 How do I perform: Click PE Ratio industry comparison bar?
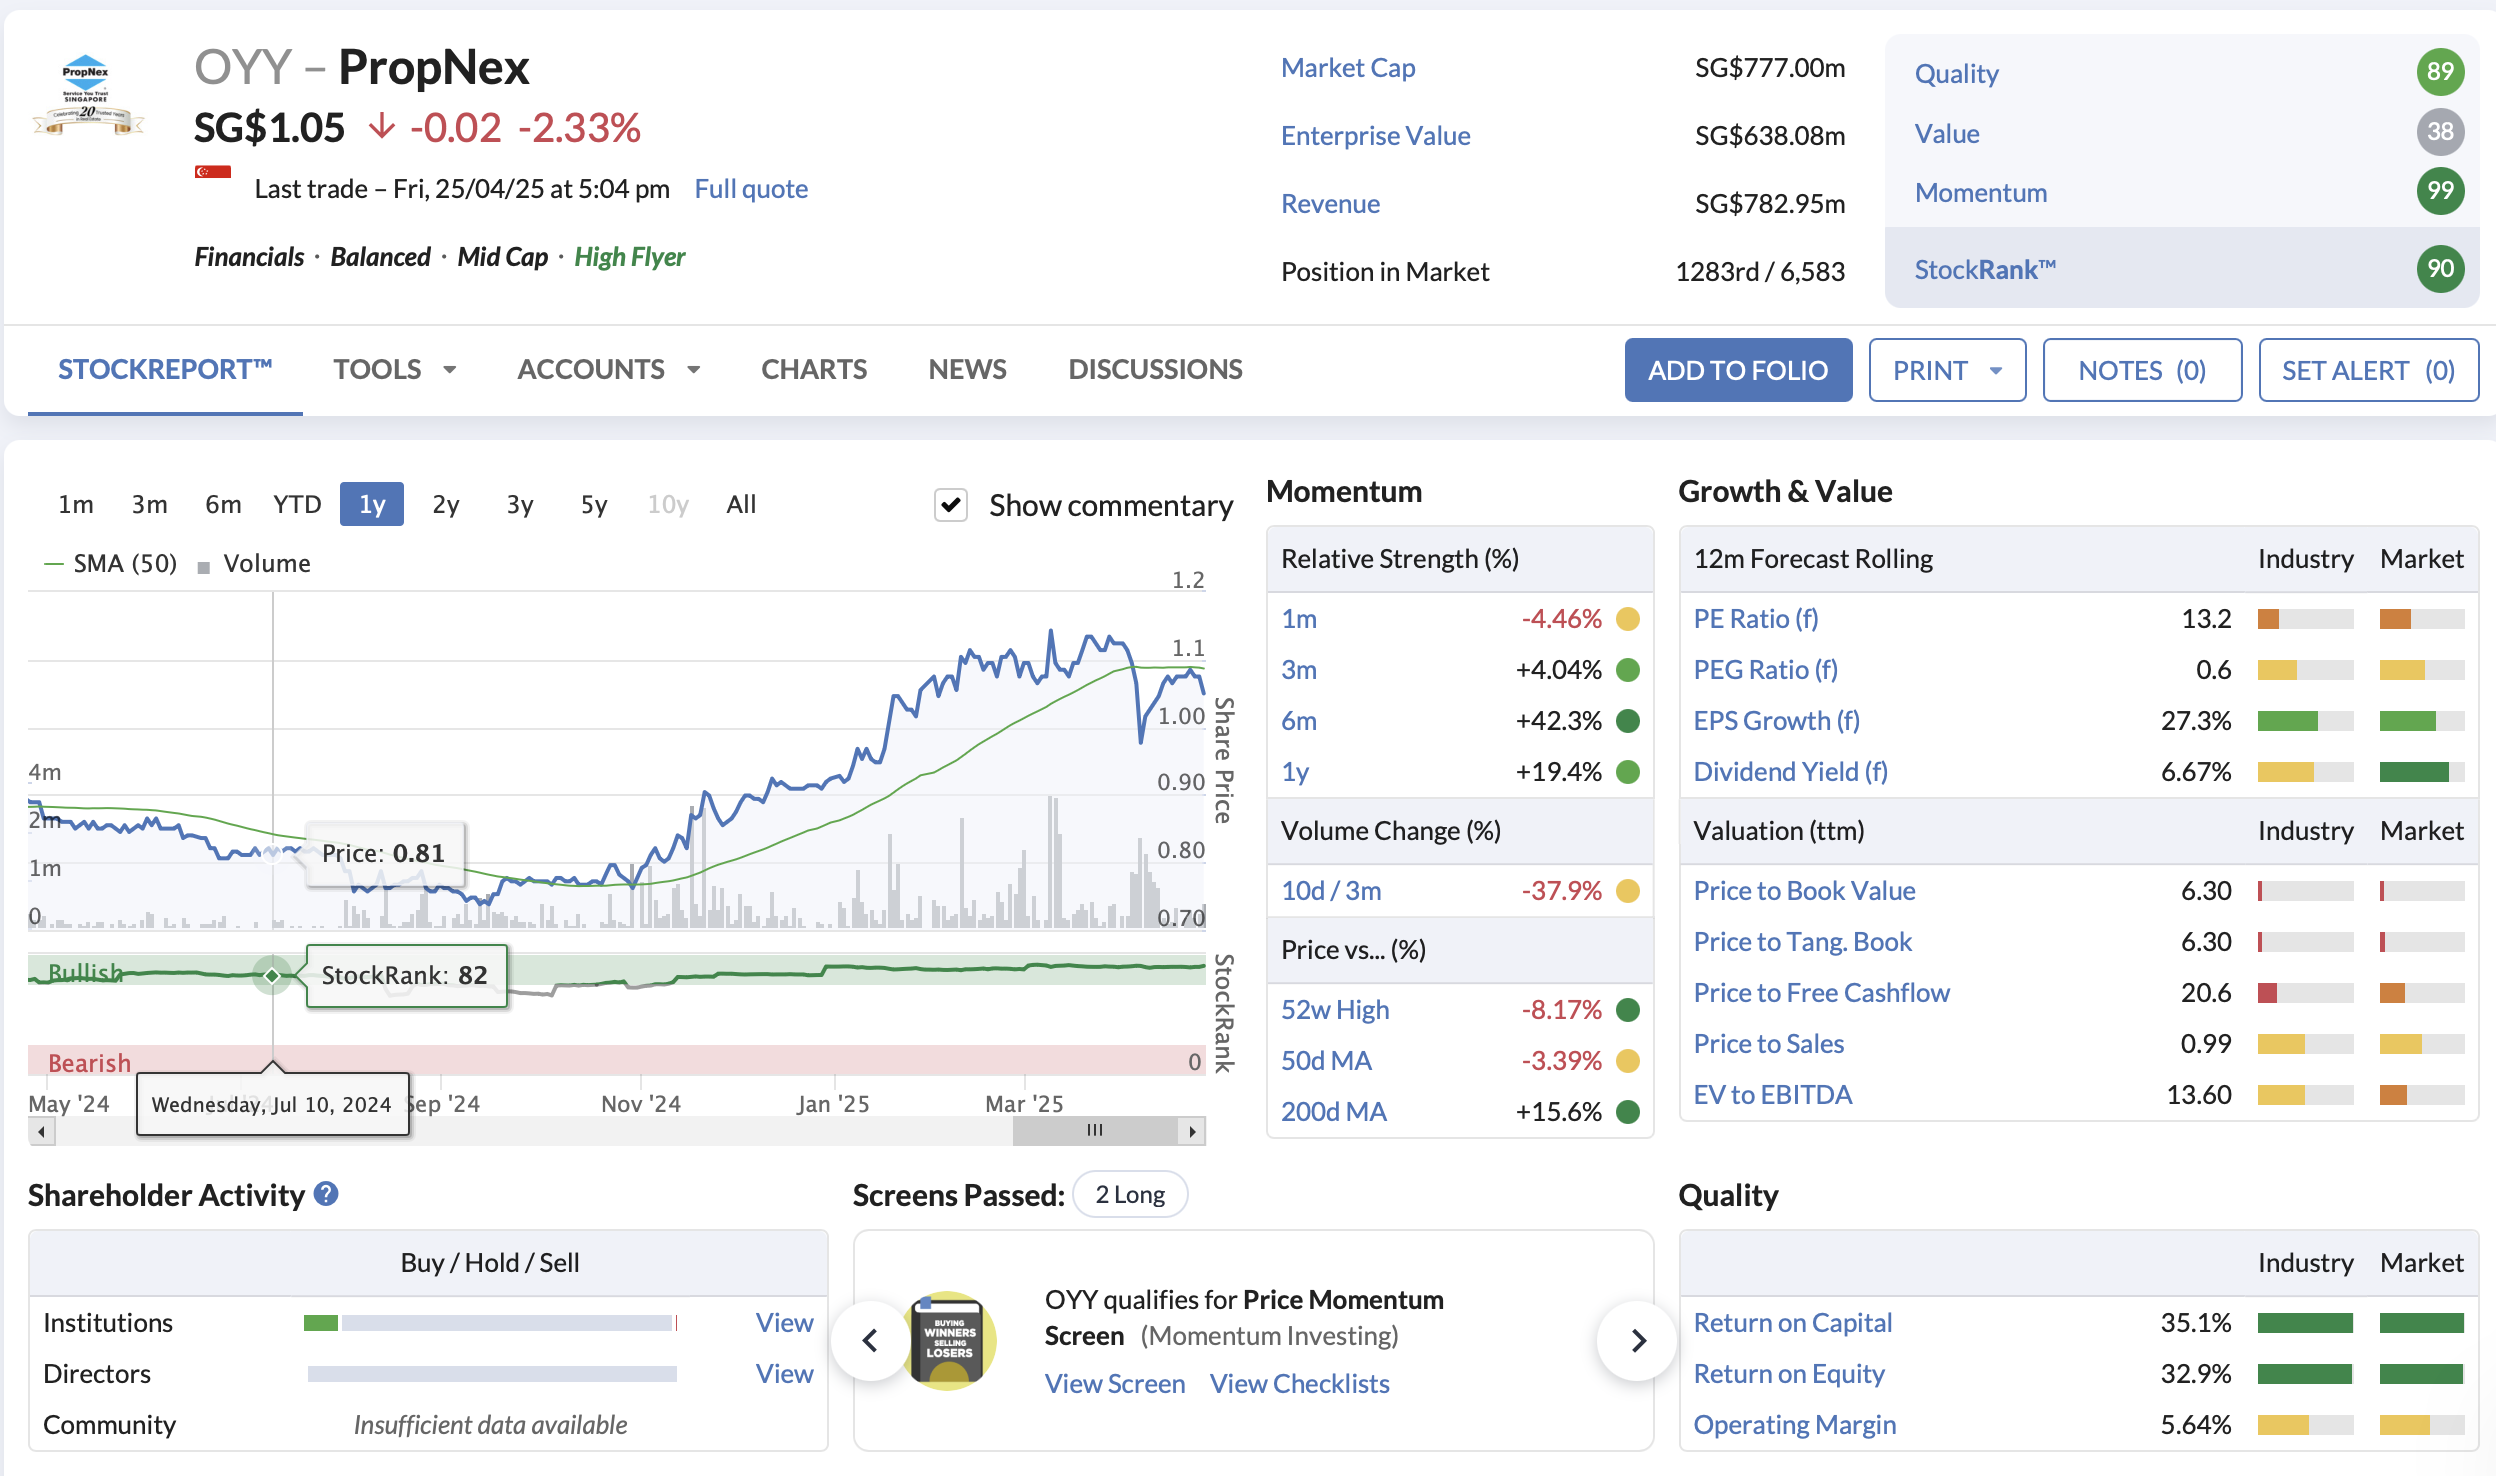(x=2305, y=619)
